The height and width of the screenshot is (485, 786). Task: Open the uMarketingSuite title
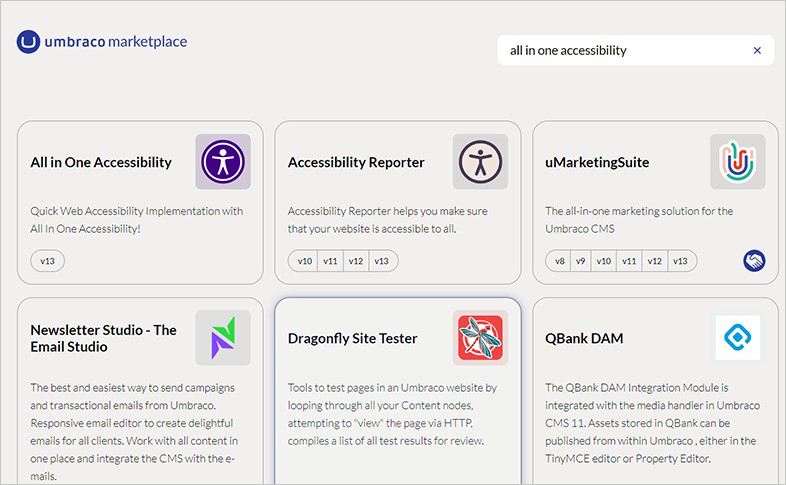597,162
